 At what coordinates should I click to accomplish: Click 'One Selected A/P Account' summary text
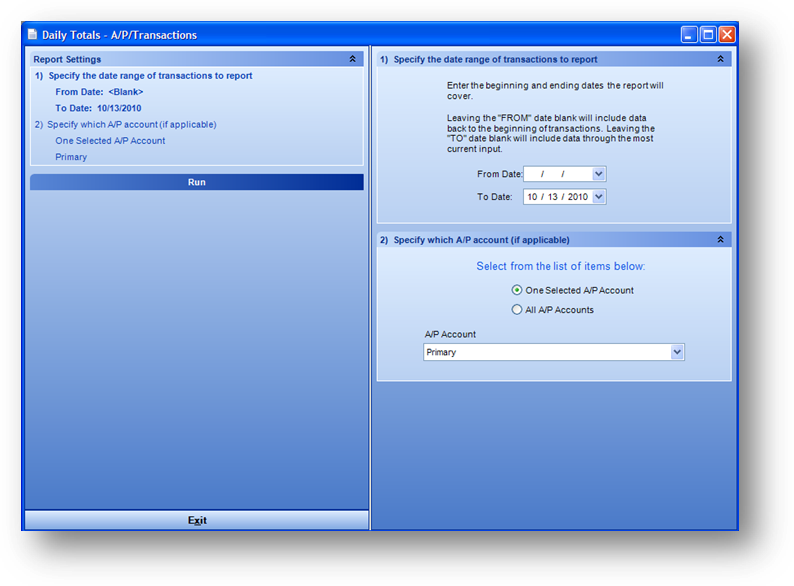[x=110, y=141]
